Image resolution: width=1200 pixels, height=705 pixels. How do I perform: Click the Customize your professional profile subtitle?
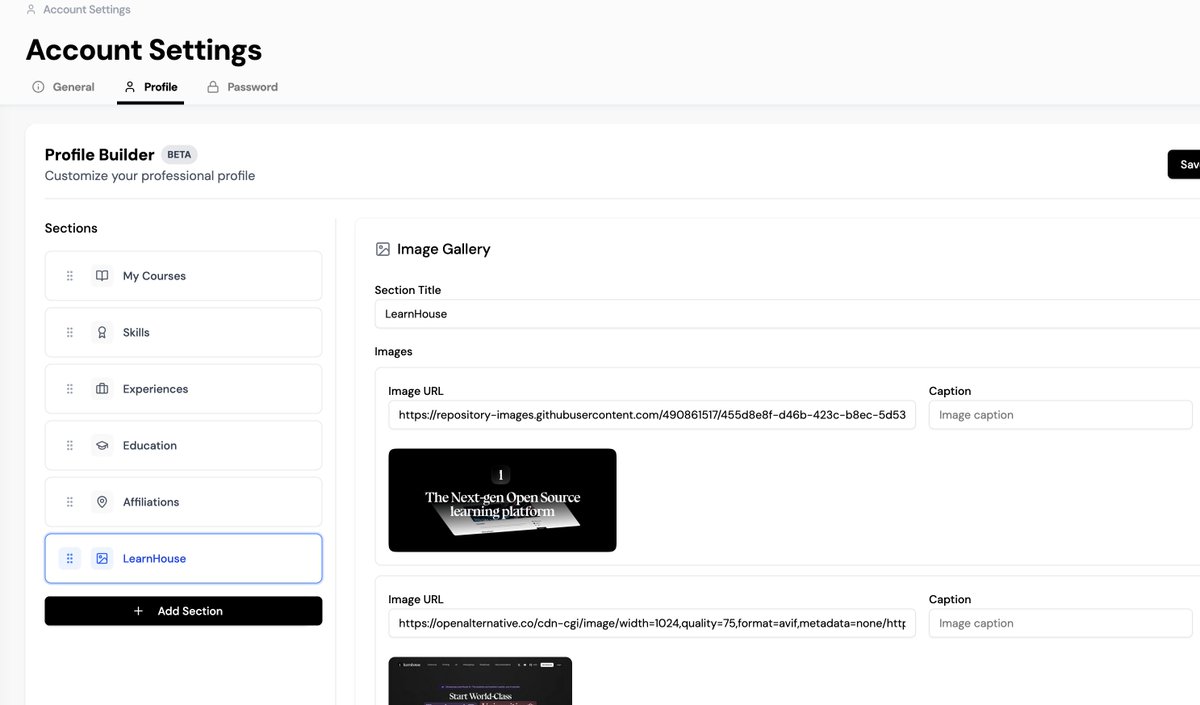click(150, 176)
